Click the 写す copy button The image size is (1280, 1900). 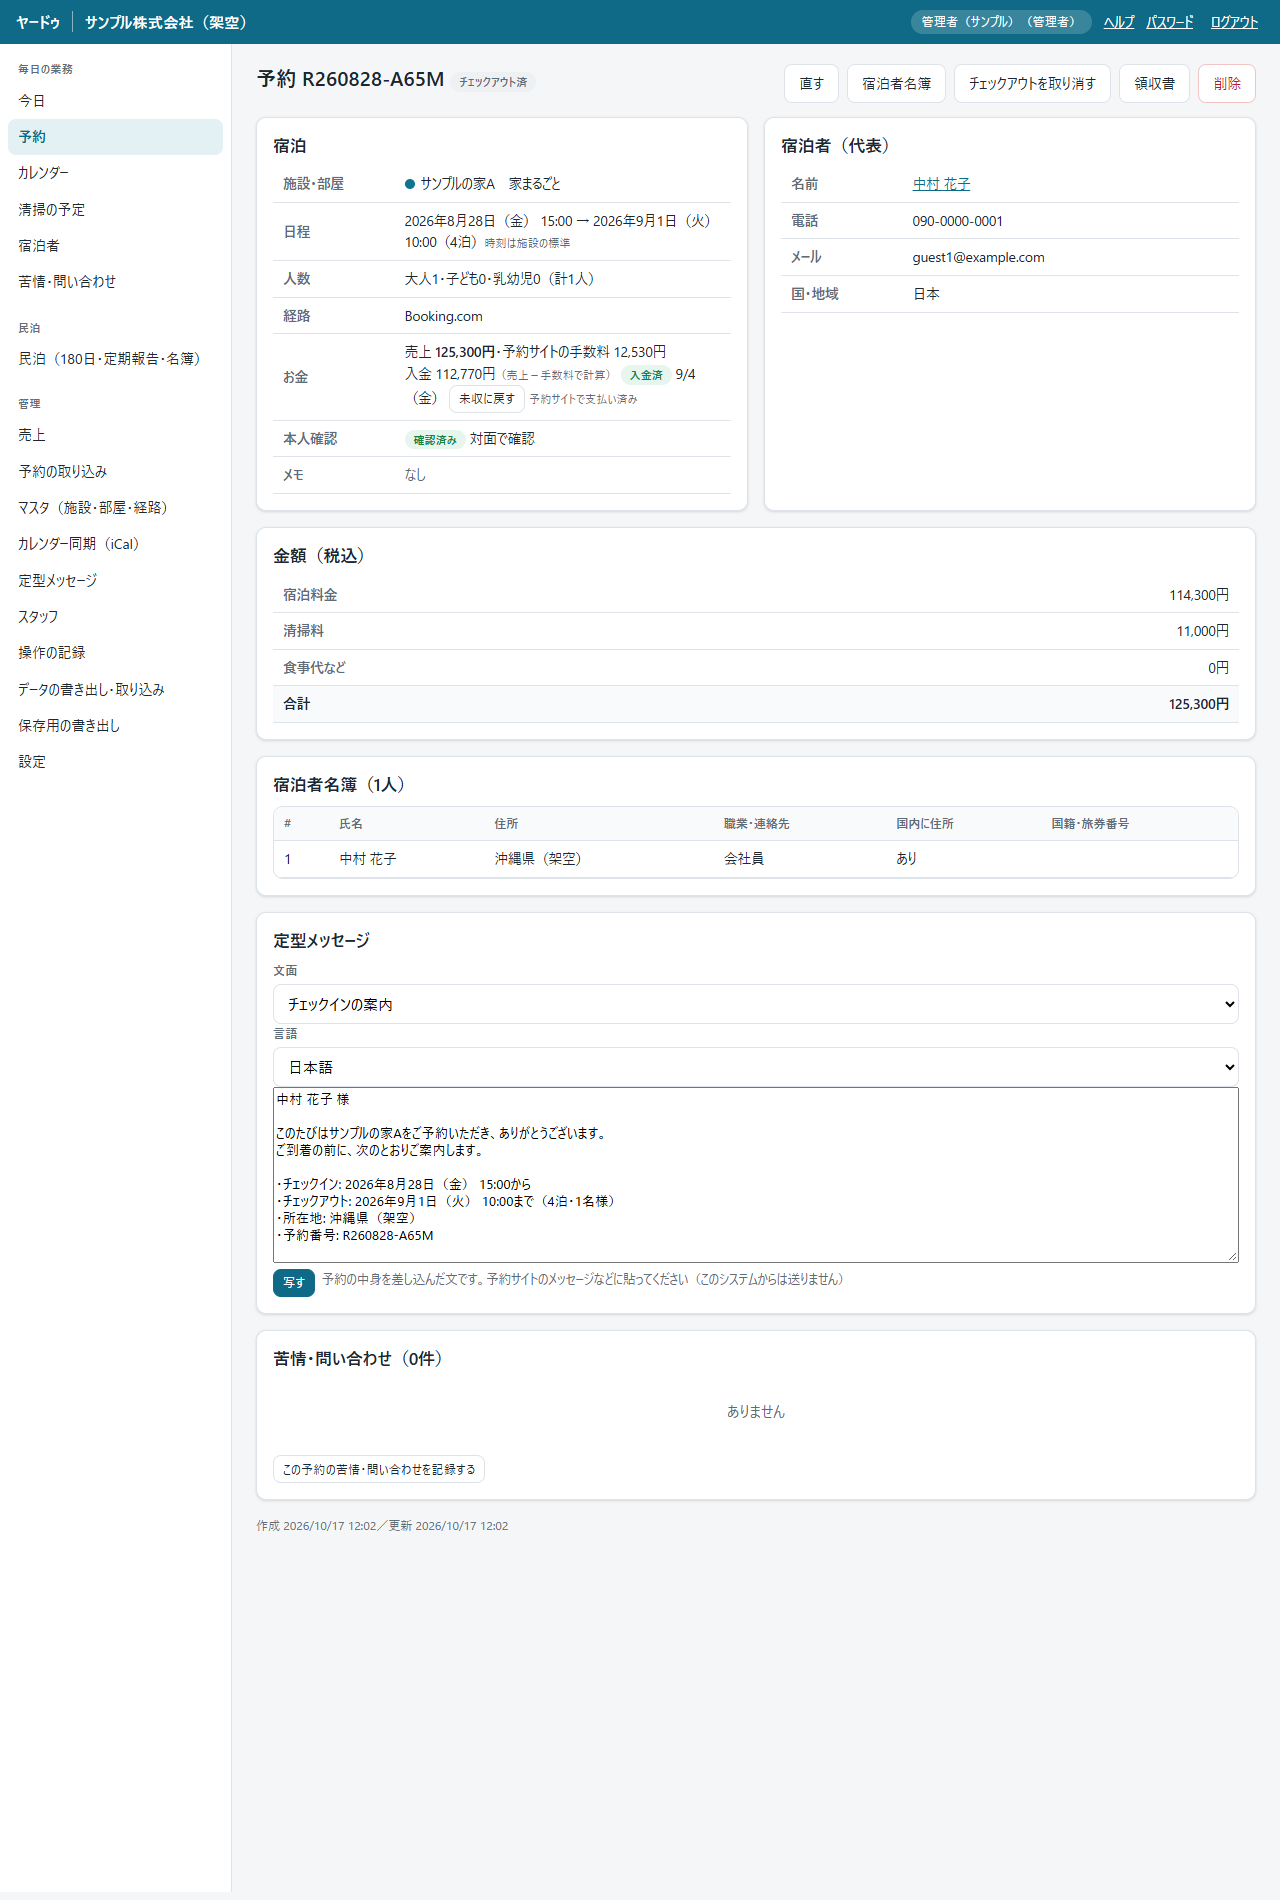pyautogui.click(x=294, y=1282)
